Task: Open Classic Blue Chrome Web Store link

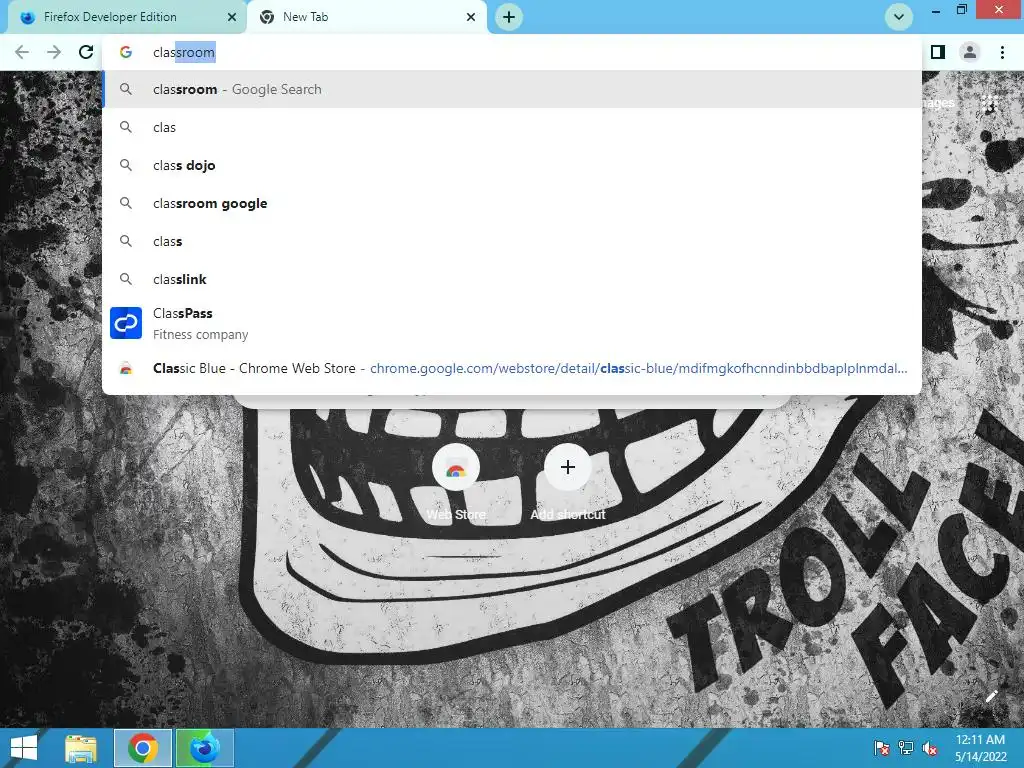Action: pyautogui.click(x=512, y=368)
